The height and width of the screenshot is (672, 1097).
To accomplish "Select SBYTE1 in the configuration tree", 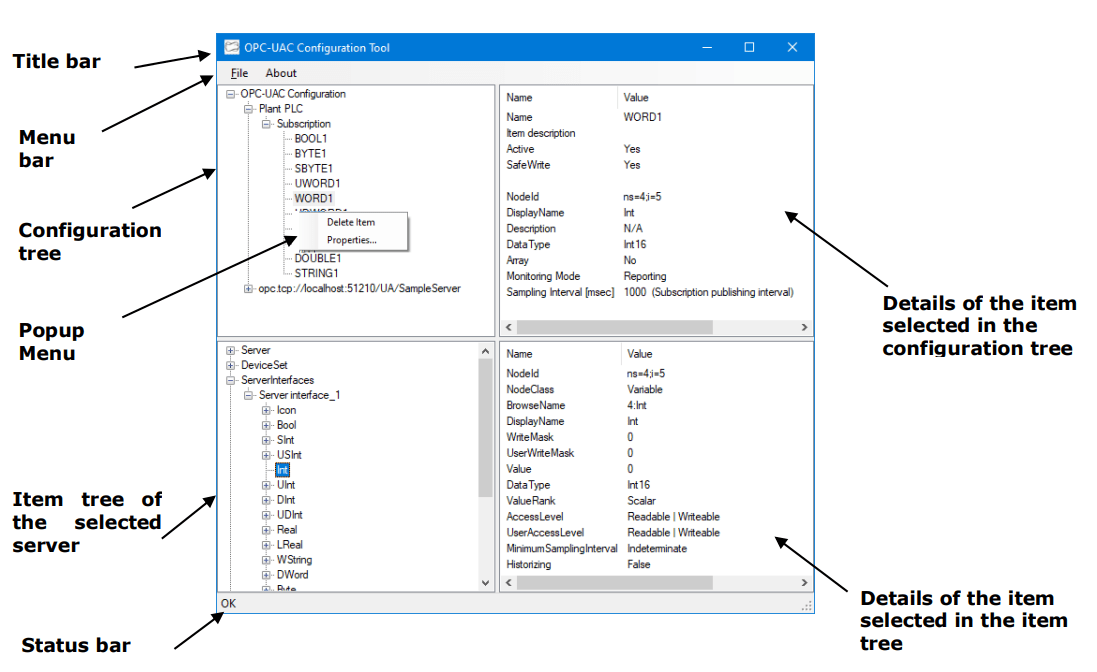I will [313, 169].
